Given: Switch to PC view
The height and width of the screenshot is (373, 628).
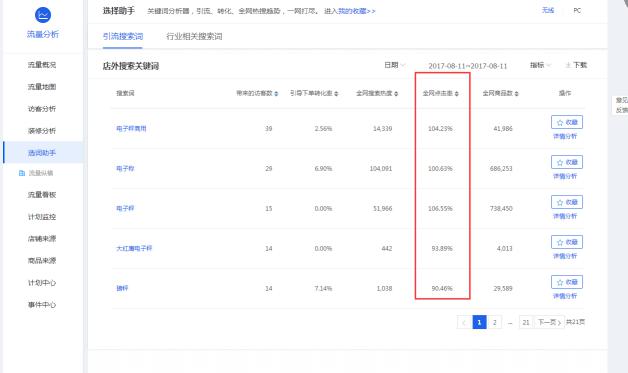Looking at the screenshot, I should 577,10.
